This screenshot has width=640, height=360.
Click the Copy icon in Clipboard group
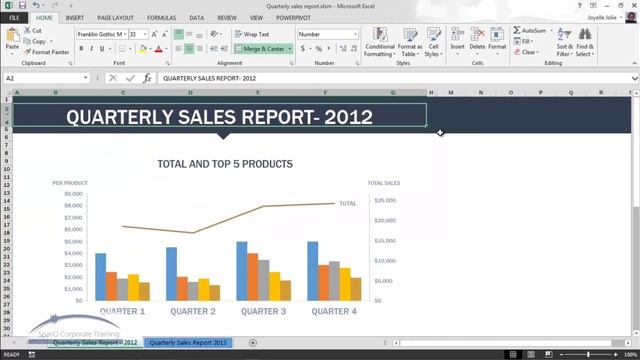(x=27, y=41)
